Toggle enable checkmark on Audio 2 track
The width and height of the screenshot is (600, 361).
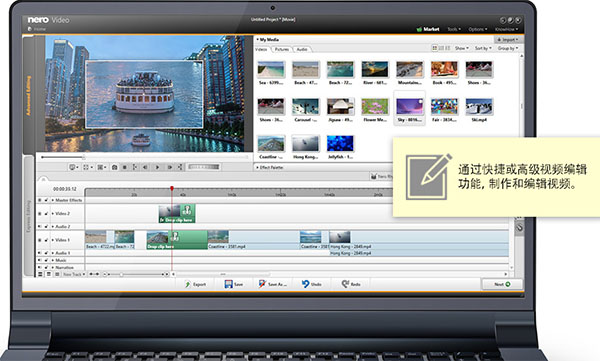(46, 227)
